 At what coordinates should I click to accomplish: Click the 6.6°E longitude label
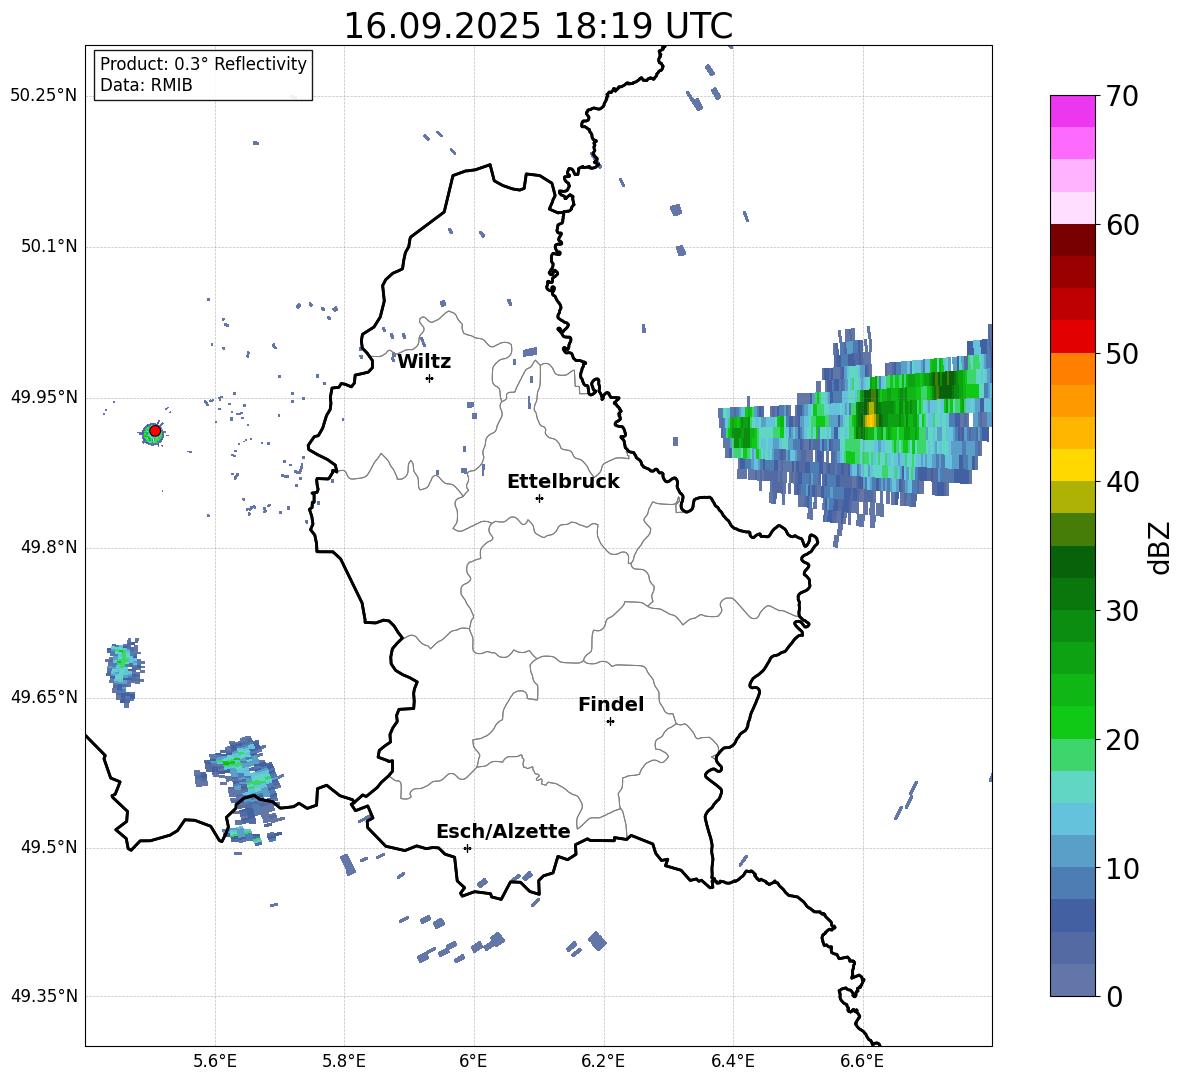coord(862,1061)
